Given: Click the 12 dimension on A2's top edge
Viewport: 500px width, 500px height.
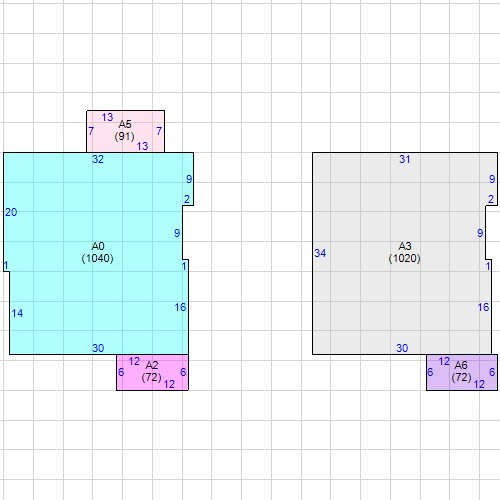Looking at the screenshot, I should pyautogui.click(x=134, y=361).
